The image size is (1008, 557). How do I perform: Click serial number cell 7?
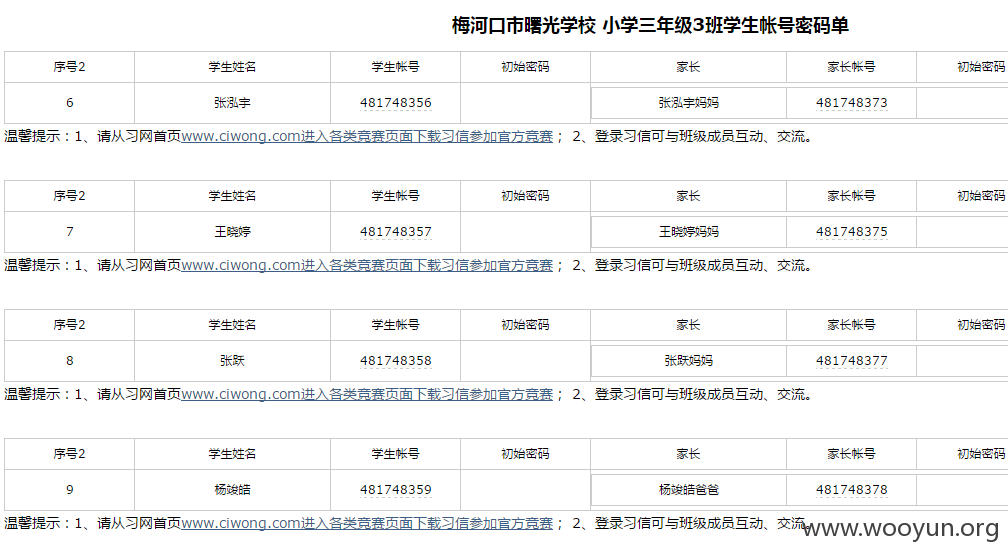tap(69, 232)
